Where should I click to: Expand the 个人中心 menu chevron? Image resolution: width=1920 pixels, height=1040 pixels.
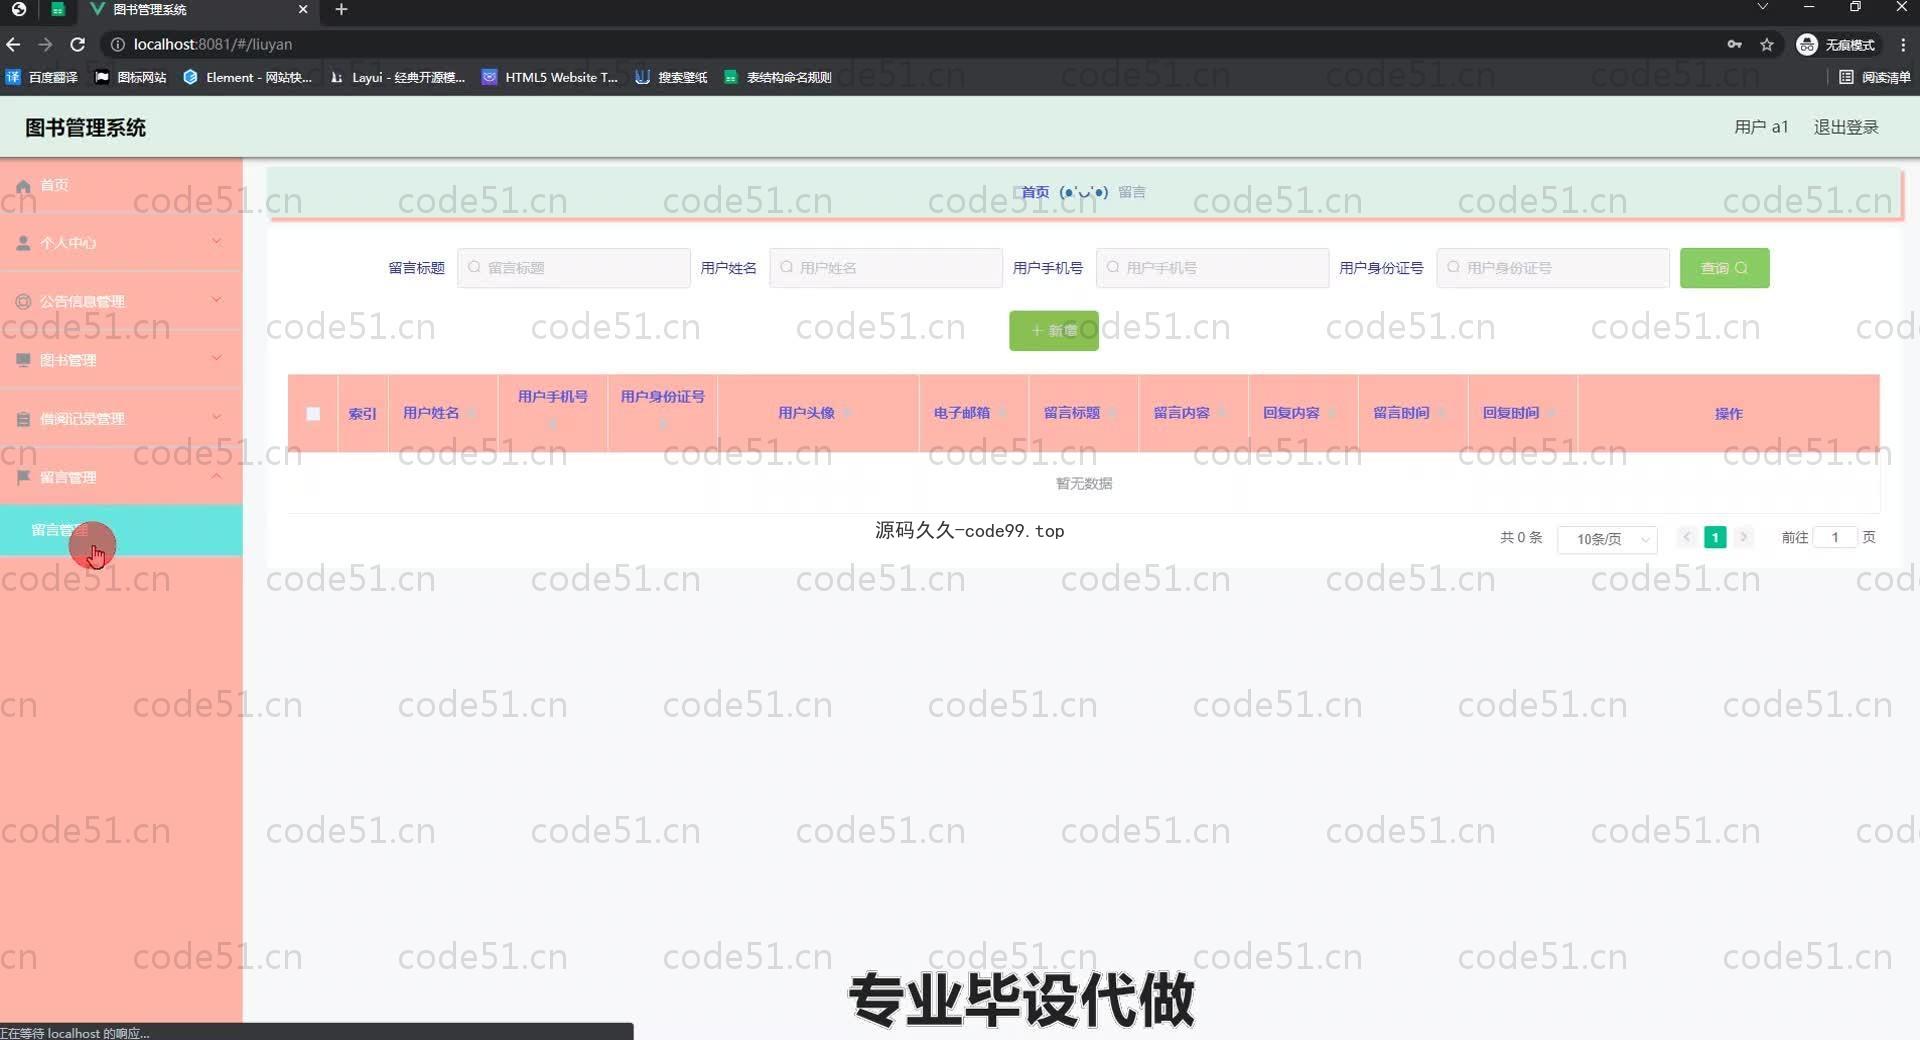pos(217,241)
